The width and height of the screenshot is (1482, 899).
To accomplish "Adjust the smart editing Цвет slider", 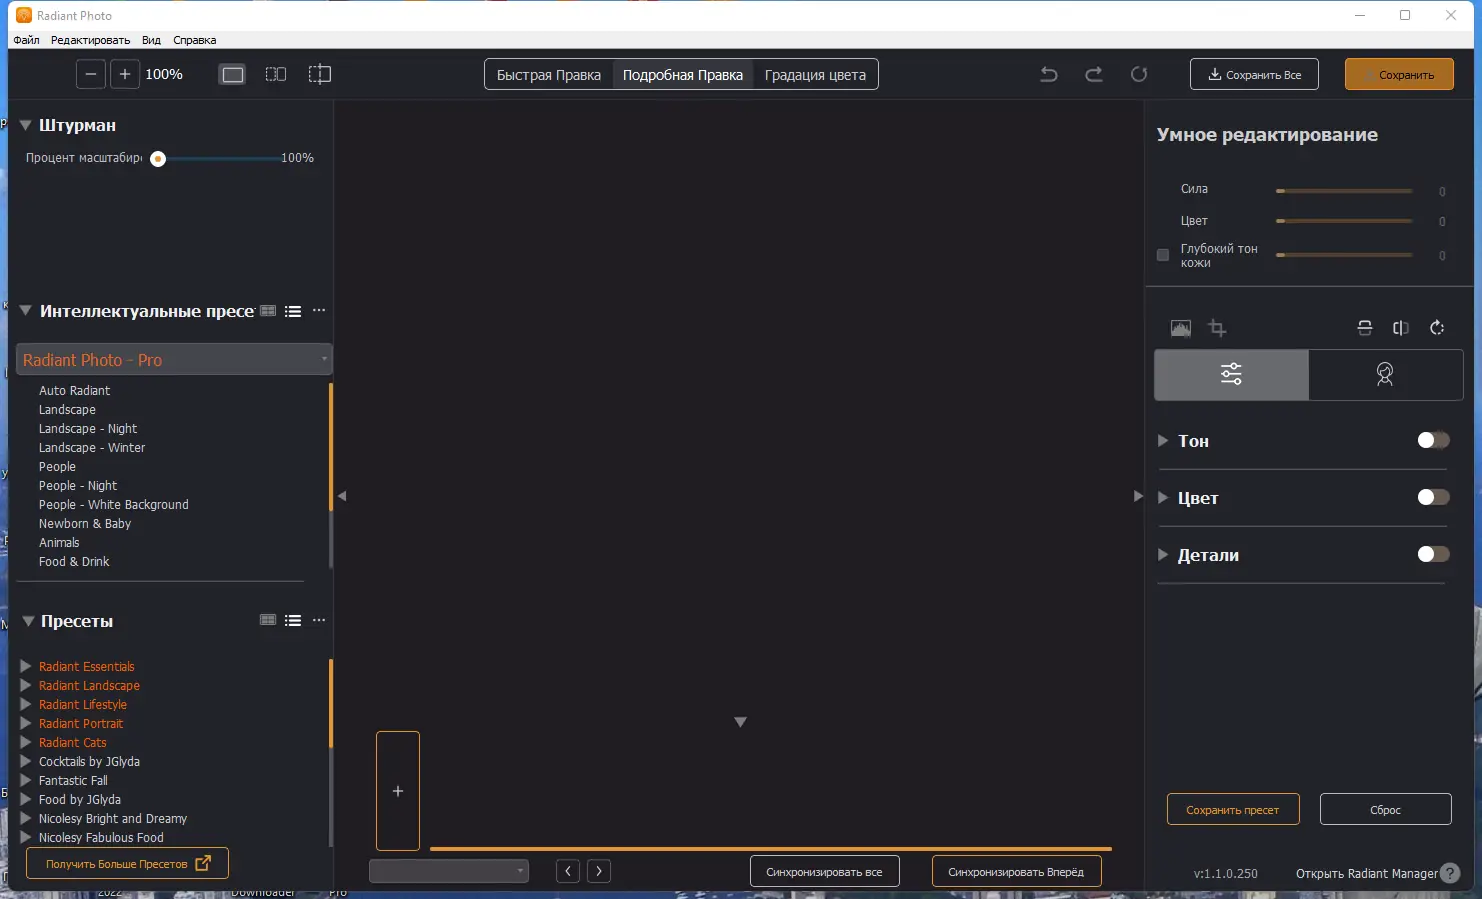I will (1344, 221).
